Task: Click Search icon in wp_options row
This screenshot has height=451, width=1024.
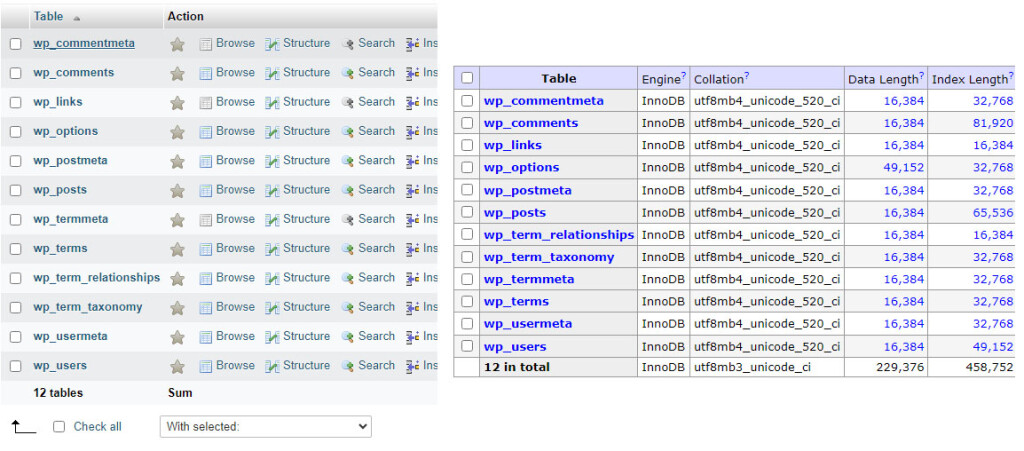Action: tap(348, 131)
